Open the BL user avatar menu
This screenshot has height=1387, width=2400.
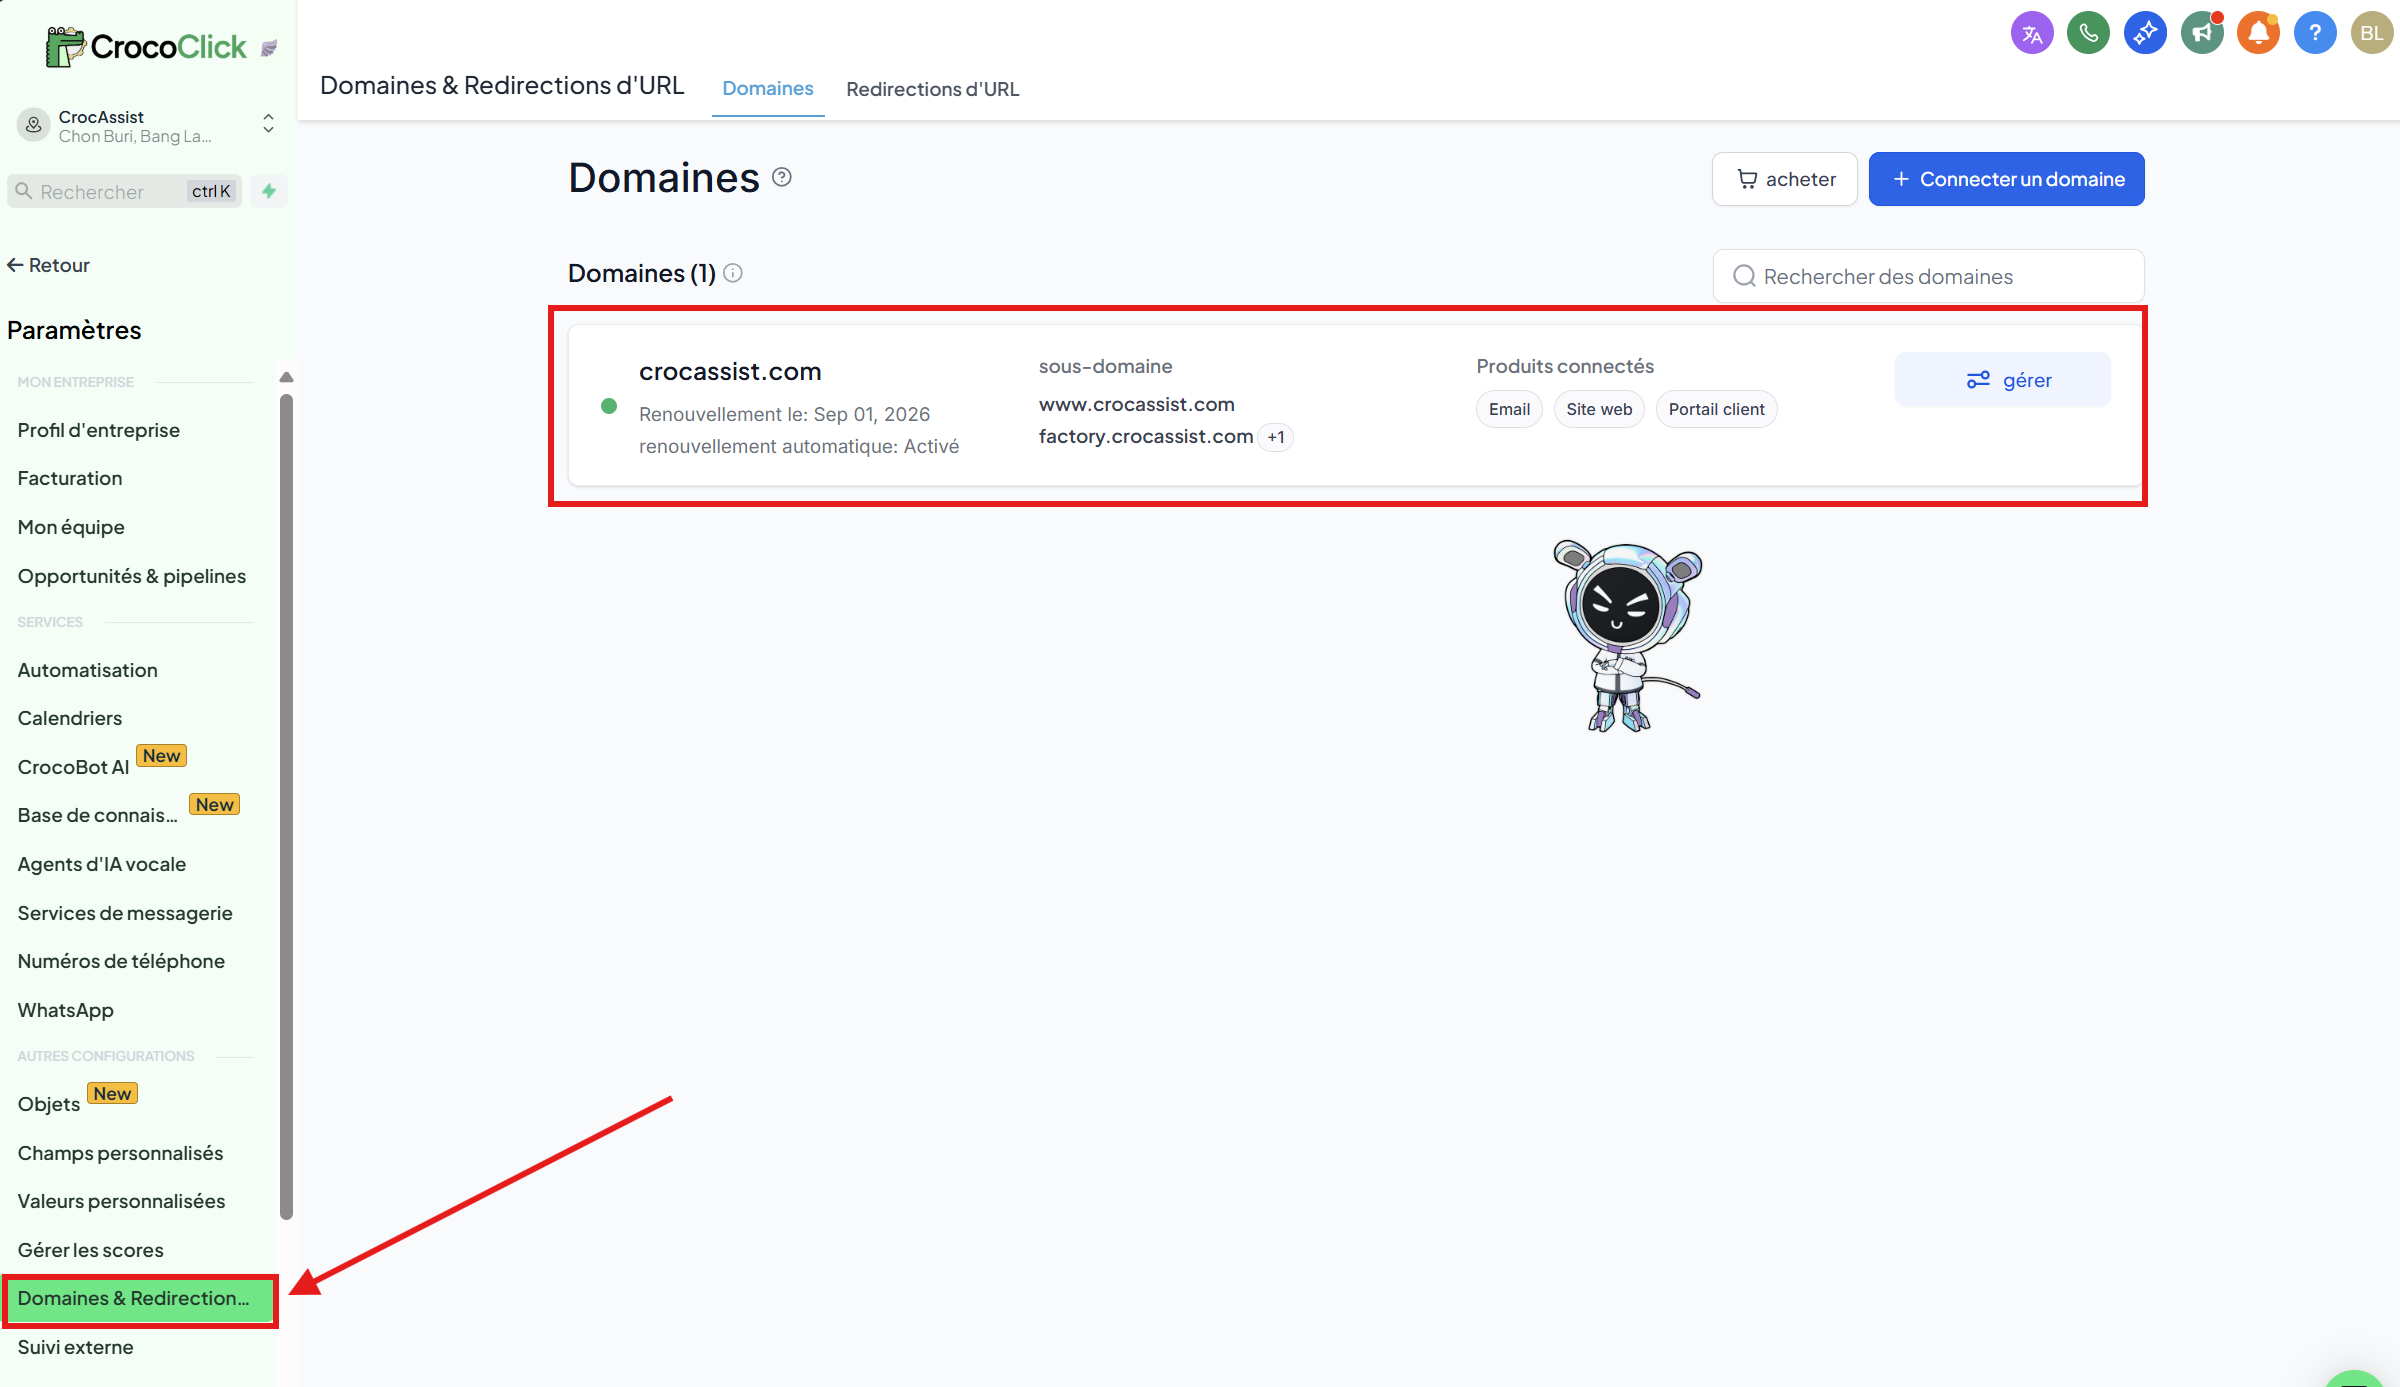point(2371,34)
